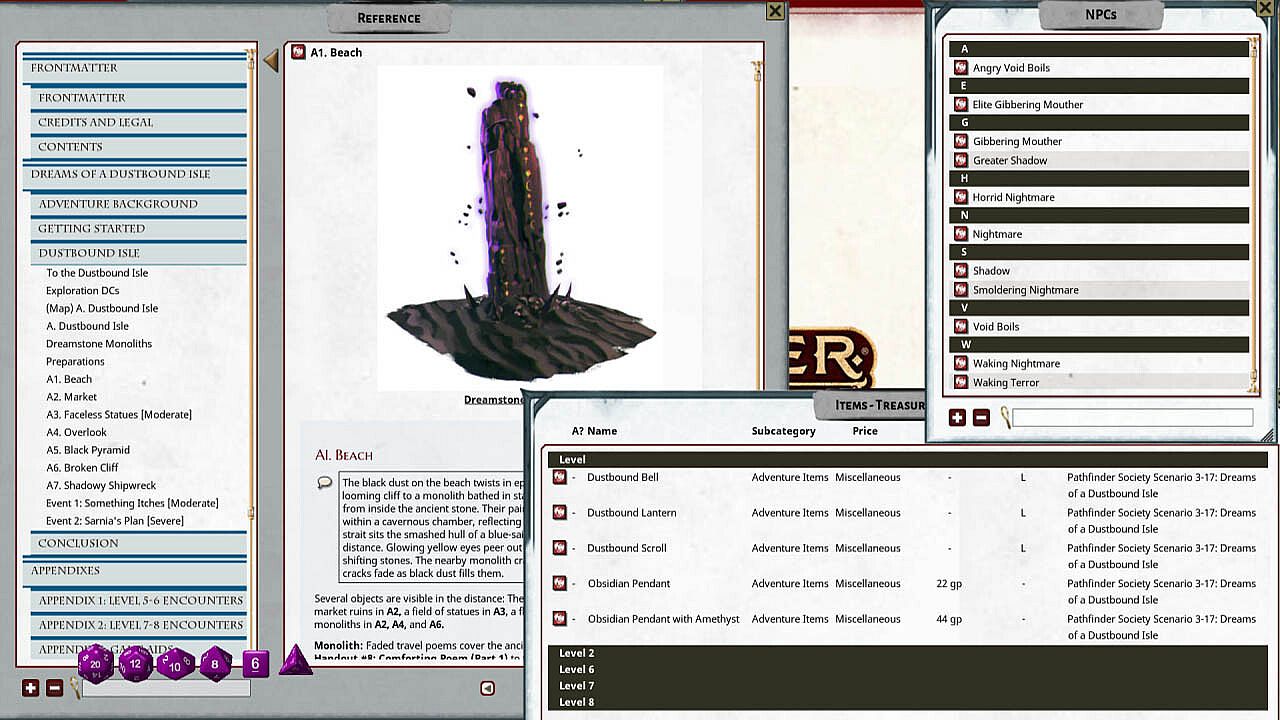This screenshot has width=1280, height=720.
Task: Open A5. Black Pyramid page
Action: tap(88, 450)
